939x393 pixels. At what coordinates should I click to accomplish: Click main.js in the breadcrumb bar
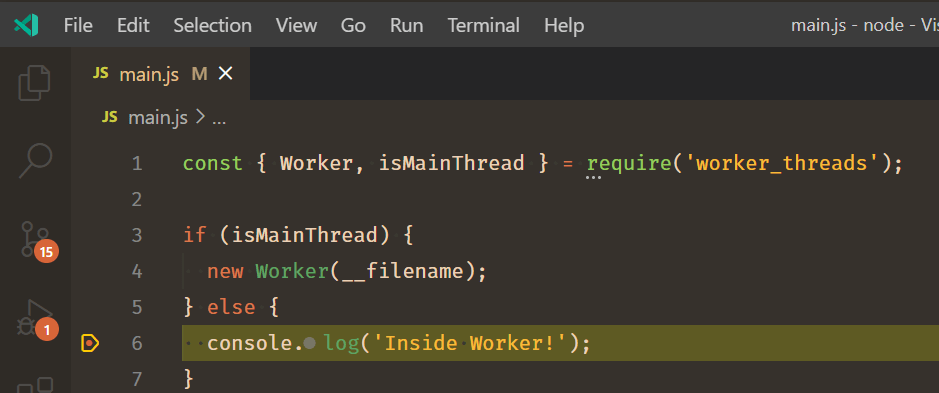(158, 117)
